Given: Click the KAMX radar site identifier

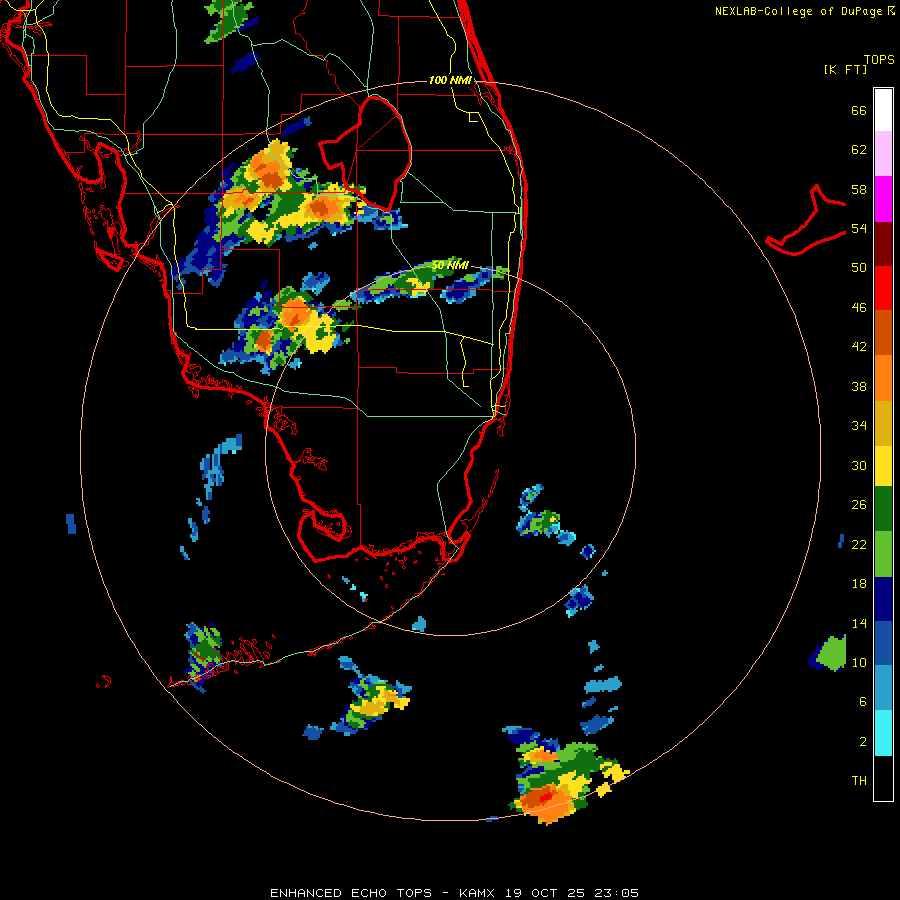Looking at the screenshot, I should point(479,893).
